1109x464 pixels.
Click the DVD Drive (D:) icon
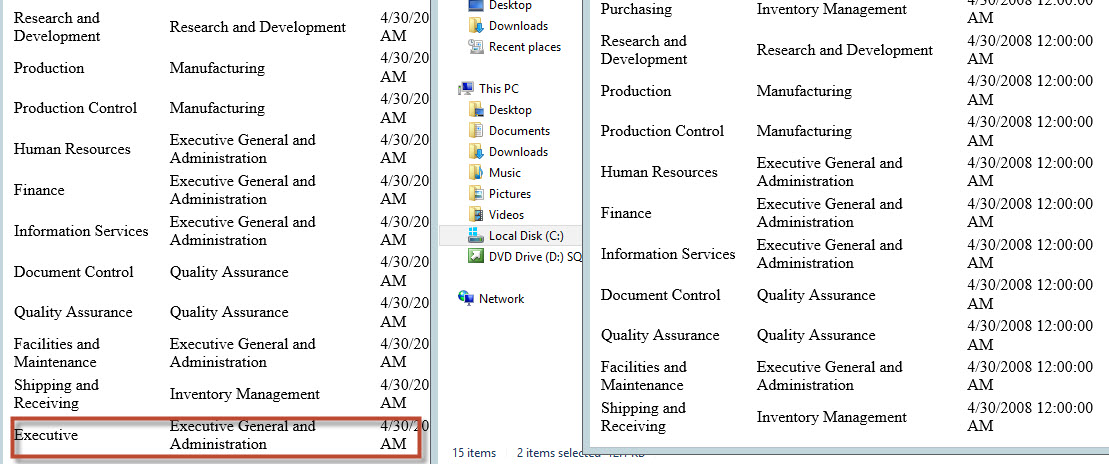click(476, 257)
